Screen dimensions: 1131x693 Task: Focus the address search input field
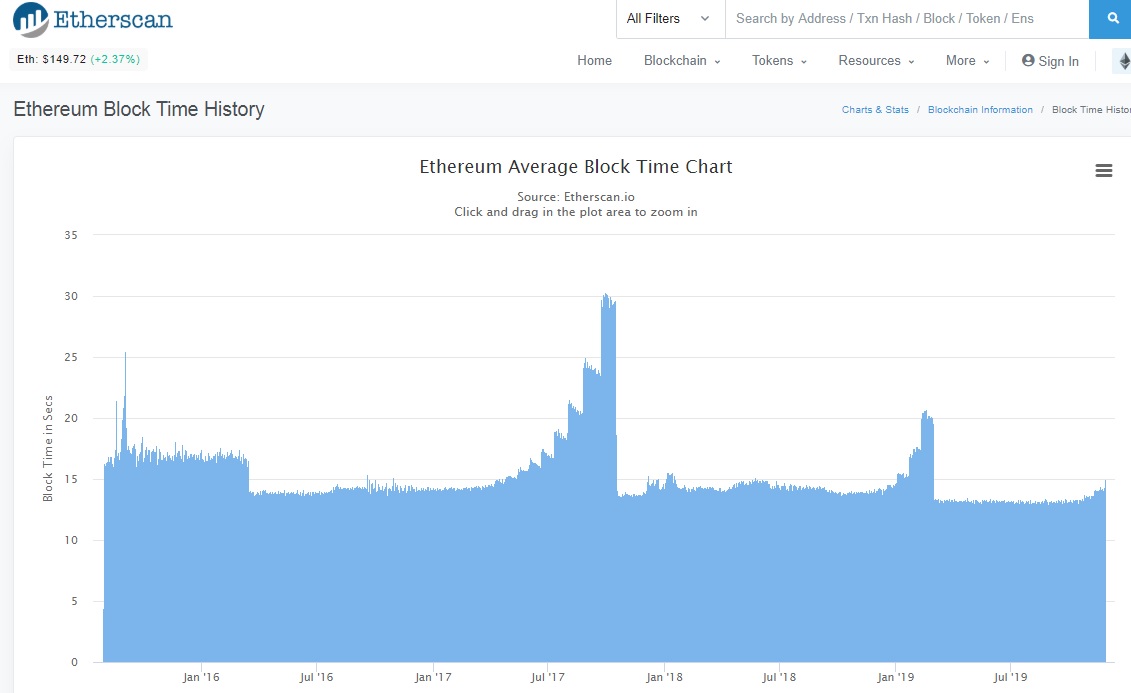(x=907, y=19)
